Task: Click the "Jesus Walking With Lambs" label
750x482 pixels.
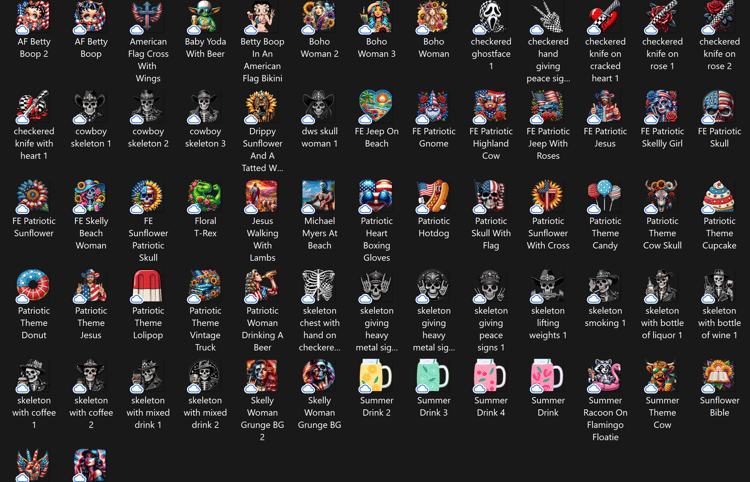Action: click(x=262, y=239)
